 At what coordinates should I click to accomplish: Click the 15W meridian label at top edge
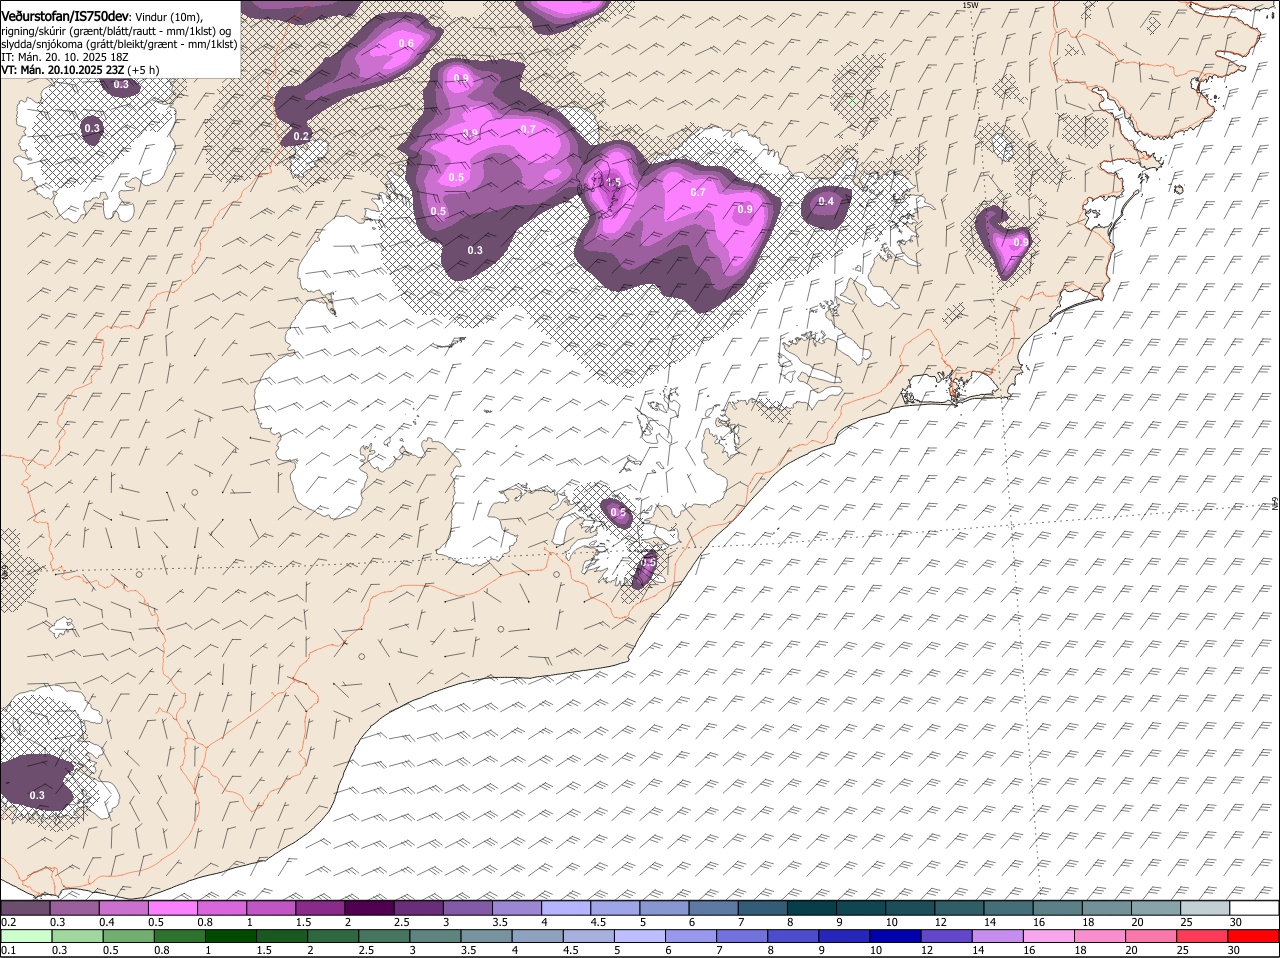tap(969, 5)
